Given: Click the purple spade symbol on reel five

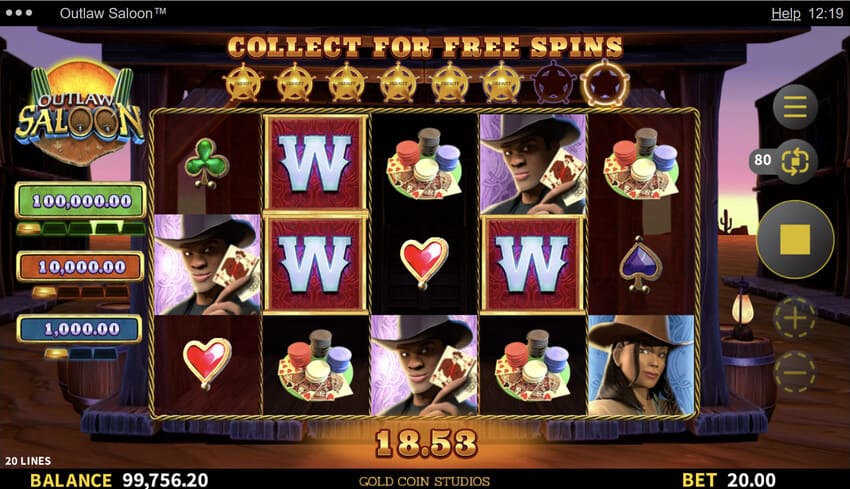Looking at the screenshot, I should [640, 265].
